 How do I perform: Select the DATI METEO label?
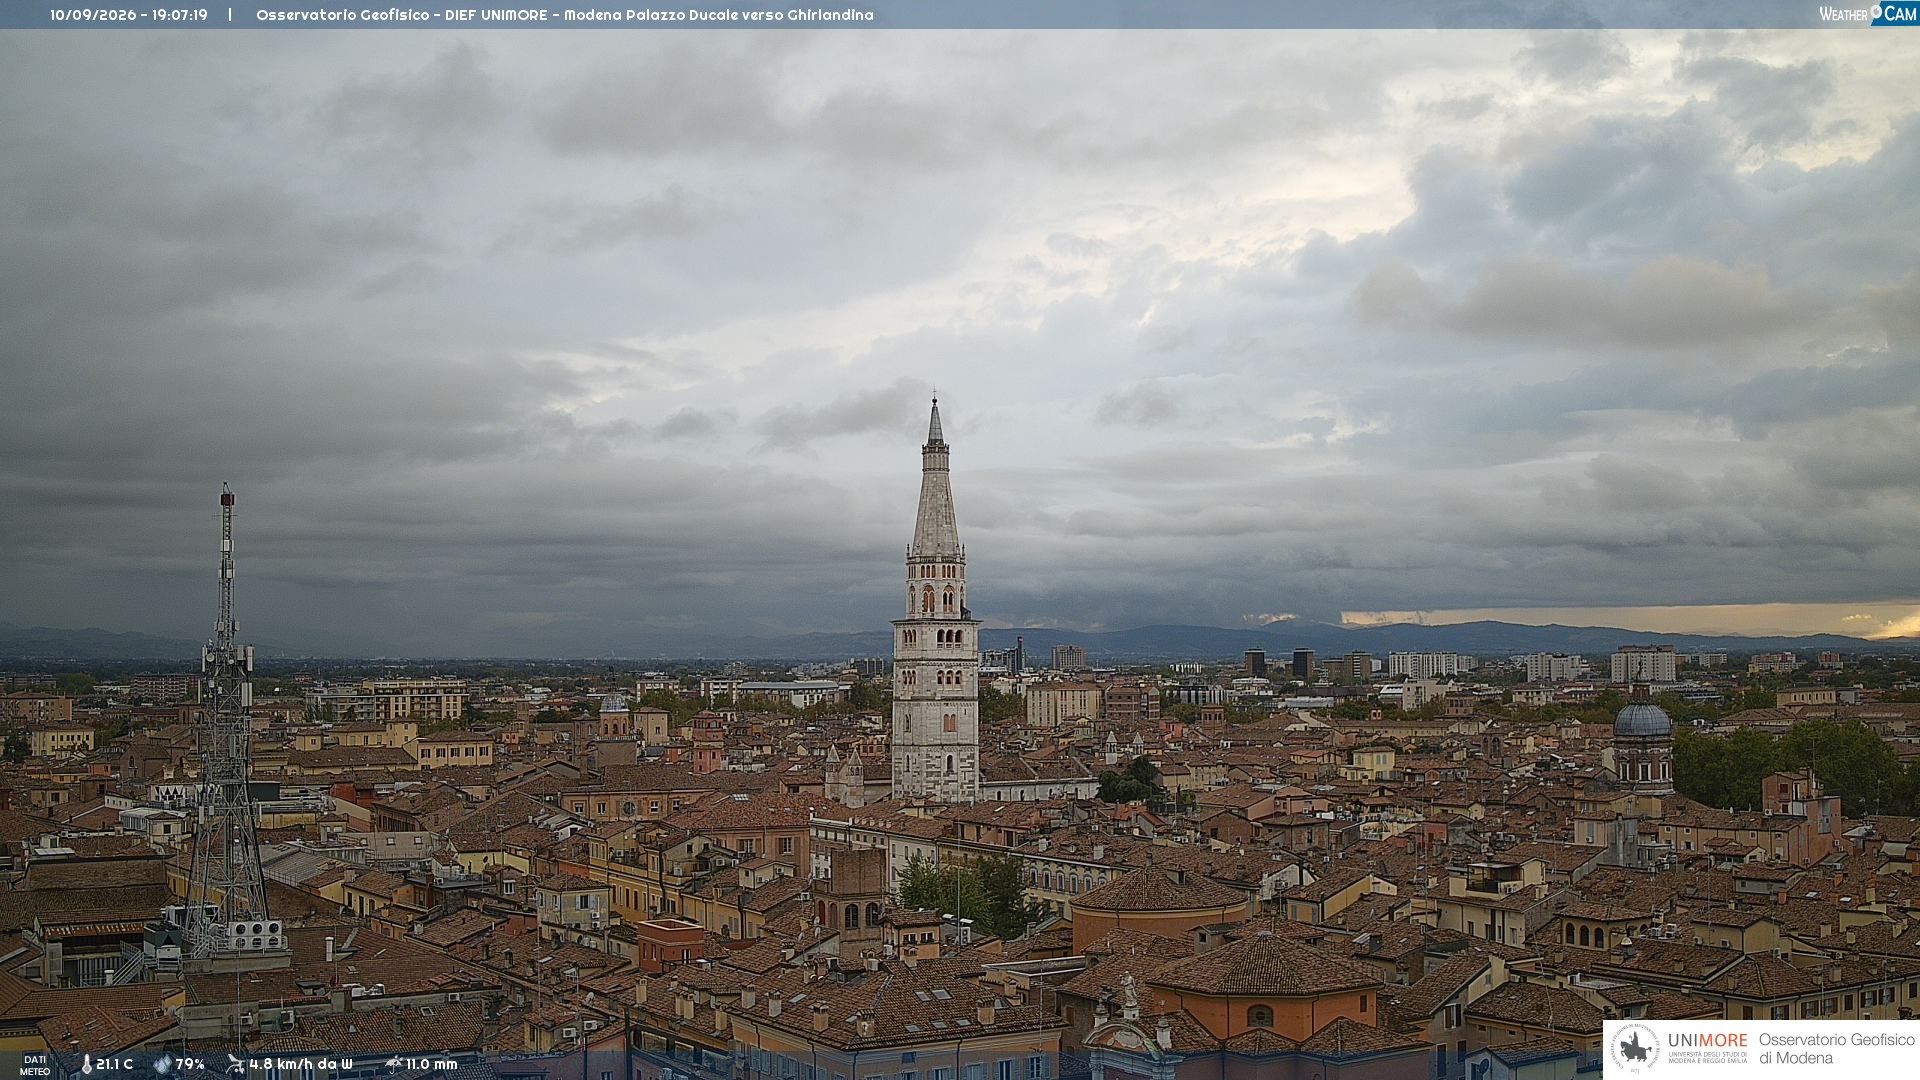click(x=35, y=1065)
